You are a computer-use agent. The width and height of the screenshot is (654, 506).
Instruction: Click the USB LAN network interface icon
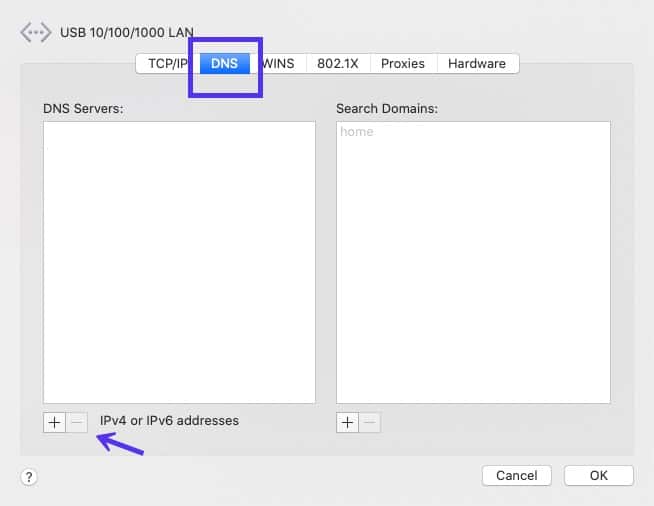click(33, 32)
